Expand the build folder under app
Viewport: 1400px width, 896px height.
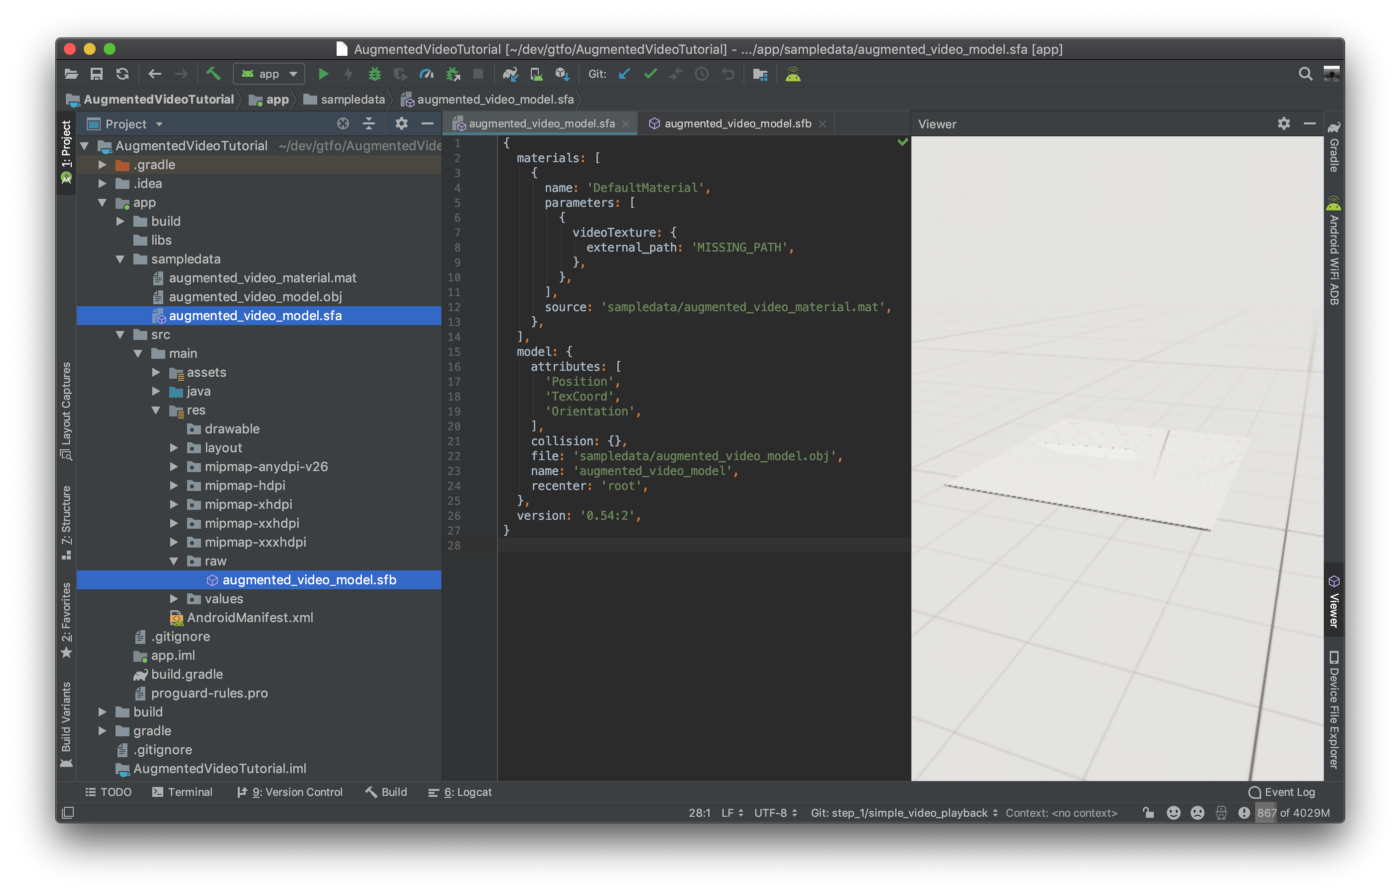pyautogui.click(x=119, y=221)
